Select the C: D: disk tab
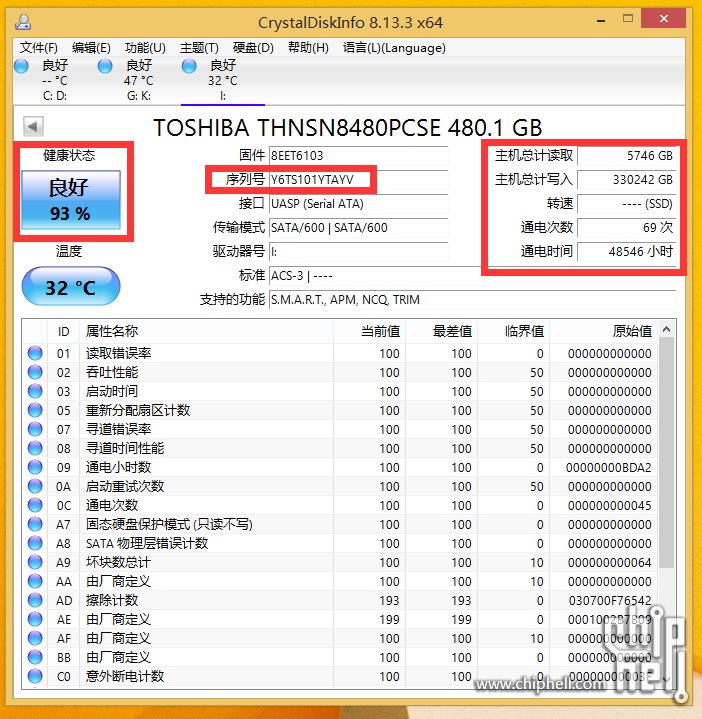702x719 pixels. click(55, 81)
